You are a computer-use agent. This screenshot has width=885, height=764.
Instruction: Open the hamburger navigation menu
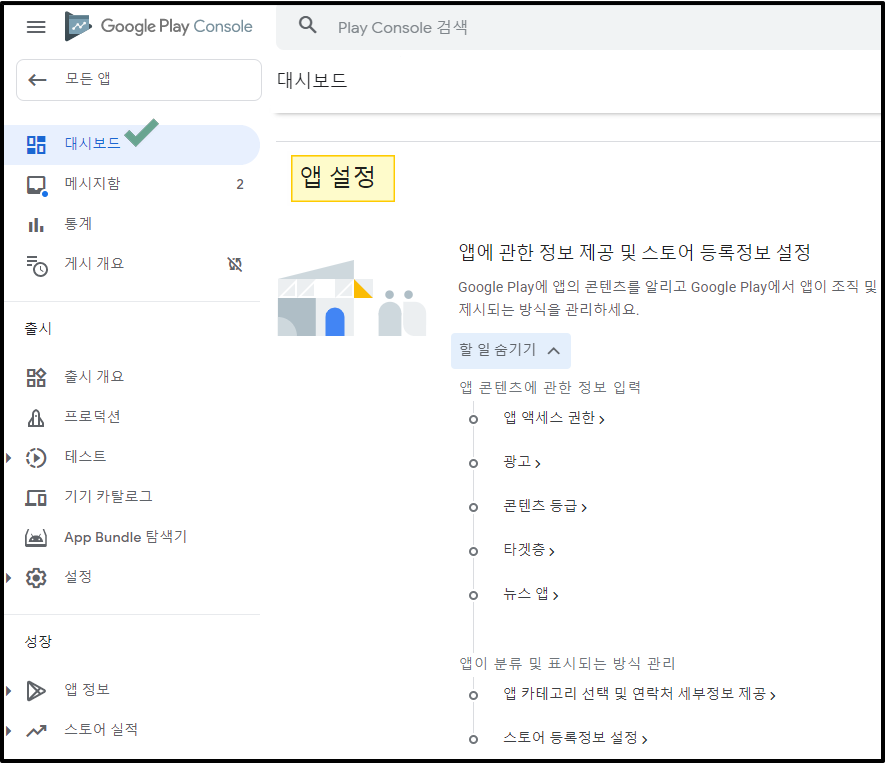pos(36,27)
